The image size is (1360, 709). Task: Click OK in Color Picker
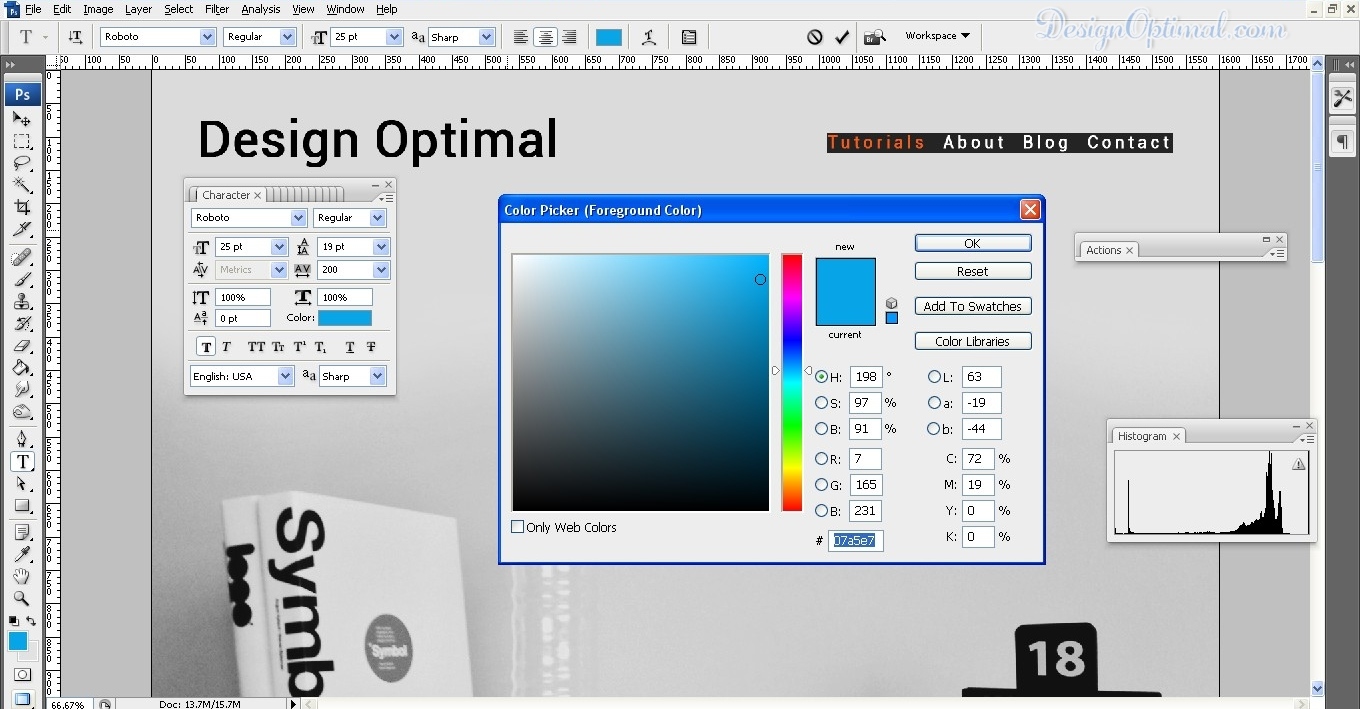973,243
